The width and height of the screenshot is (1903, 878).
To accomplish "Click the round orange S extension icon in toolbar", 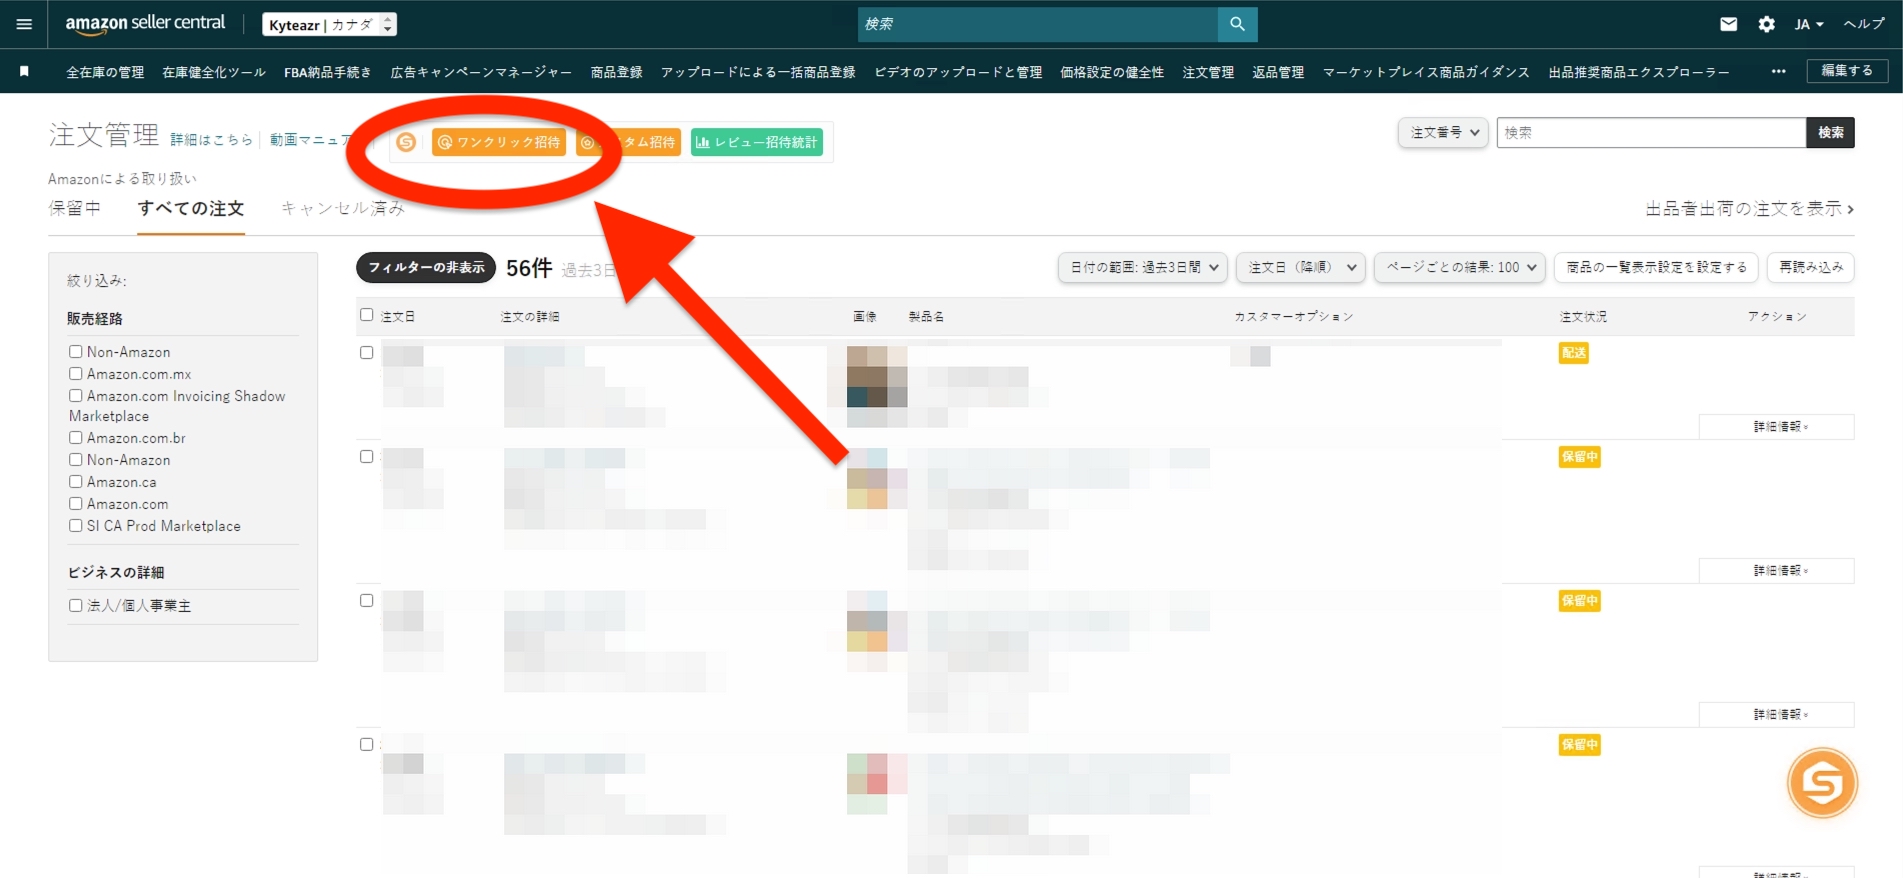I will [x=406, y=142].
